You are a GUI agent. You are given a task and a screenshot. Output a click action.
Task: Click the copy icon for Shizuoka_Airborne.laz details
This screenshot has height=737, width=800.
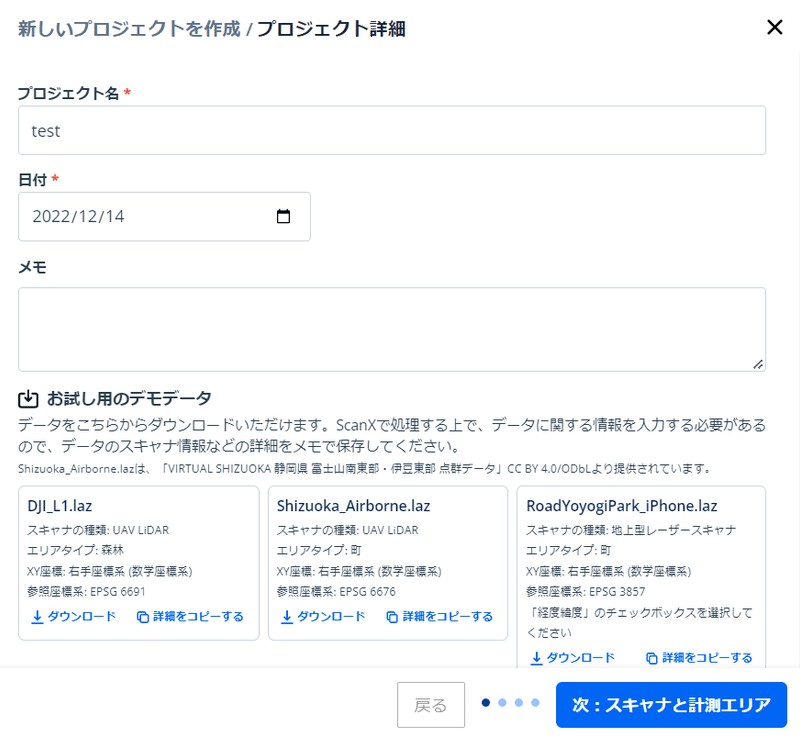click(x=392, y=617)
